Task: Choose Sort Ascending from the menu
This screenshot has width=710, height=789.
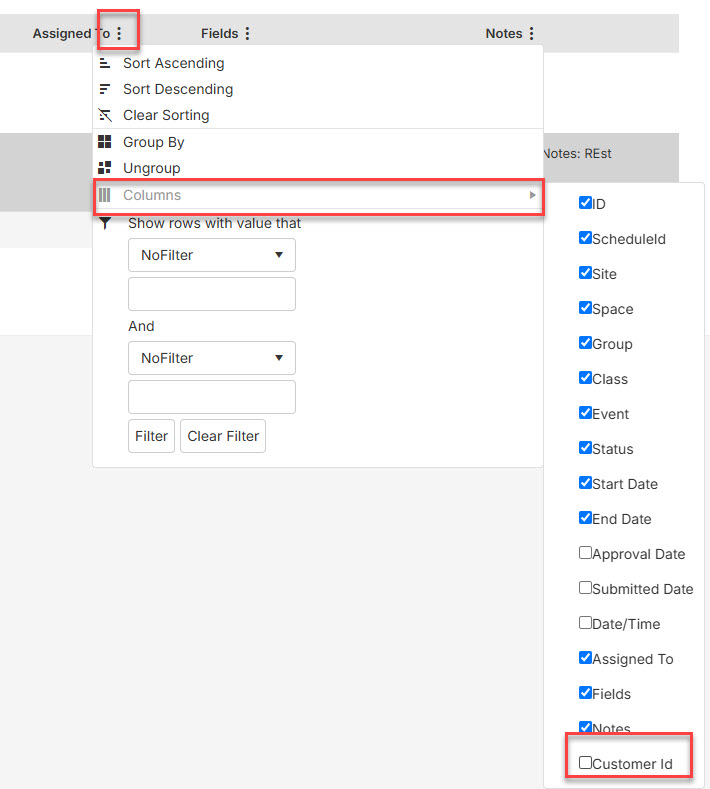Action: click(318, 63)
